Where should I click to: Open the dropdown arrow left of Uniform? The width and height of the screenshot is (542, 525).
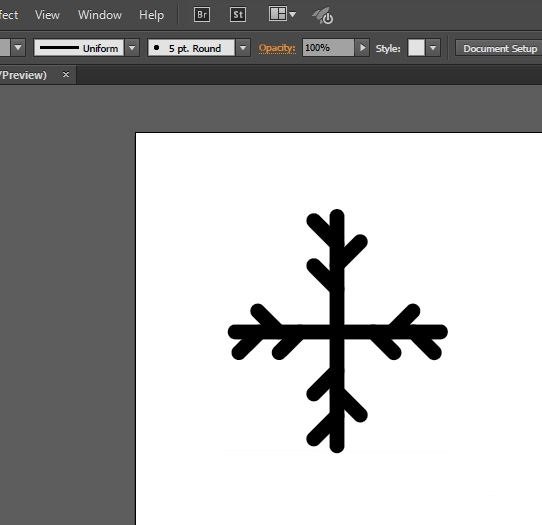click(x=18, y=48)
